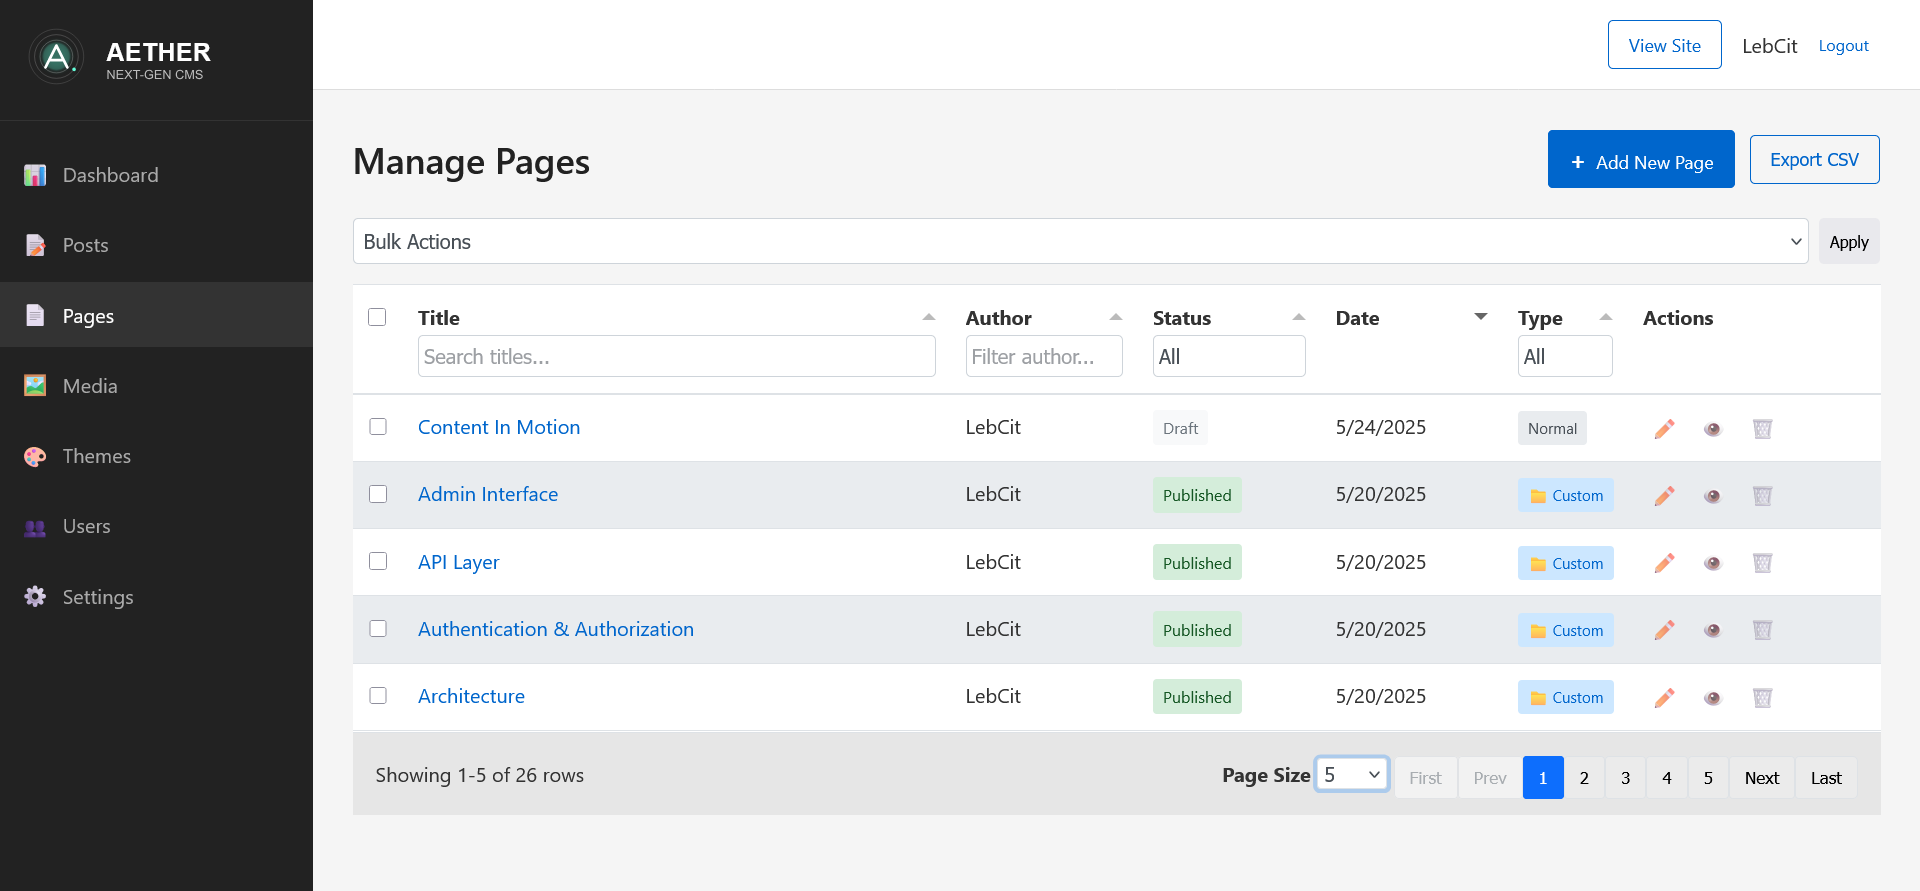Edit the Admin Interface page with pencil icon
Viewport: 1920px width, 891px height.
point(1664,496)
